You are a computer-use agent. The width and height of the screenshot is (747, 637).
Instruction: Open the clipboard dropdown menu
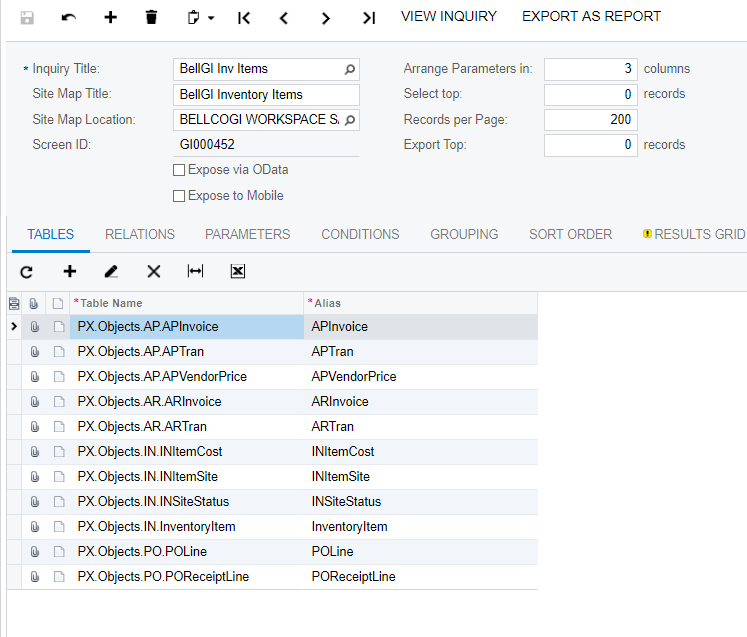coord(200,17)
